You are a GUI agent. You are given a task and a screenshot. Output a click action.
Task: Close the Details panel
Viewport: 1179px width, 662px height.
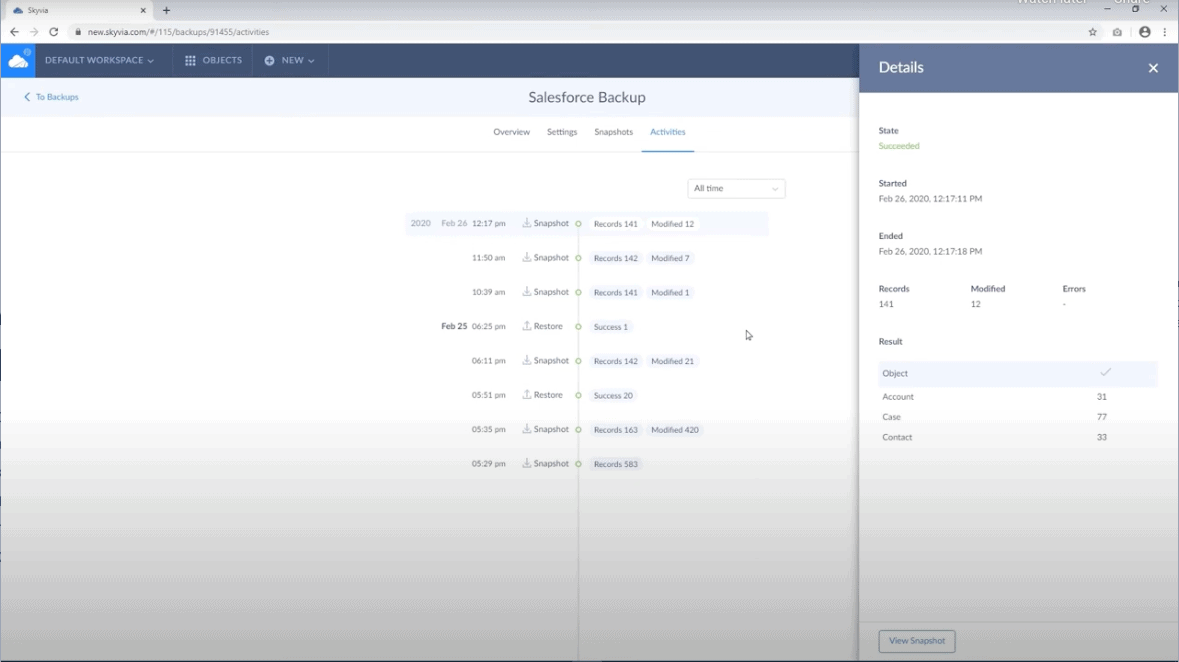click(x=1152, y=68)
